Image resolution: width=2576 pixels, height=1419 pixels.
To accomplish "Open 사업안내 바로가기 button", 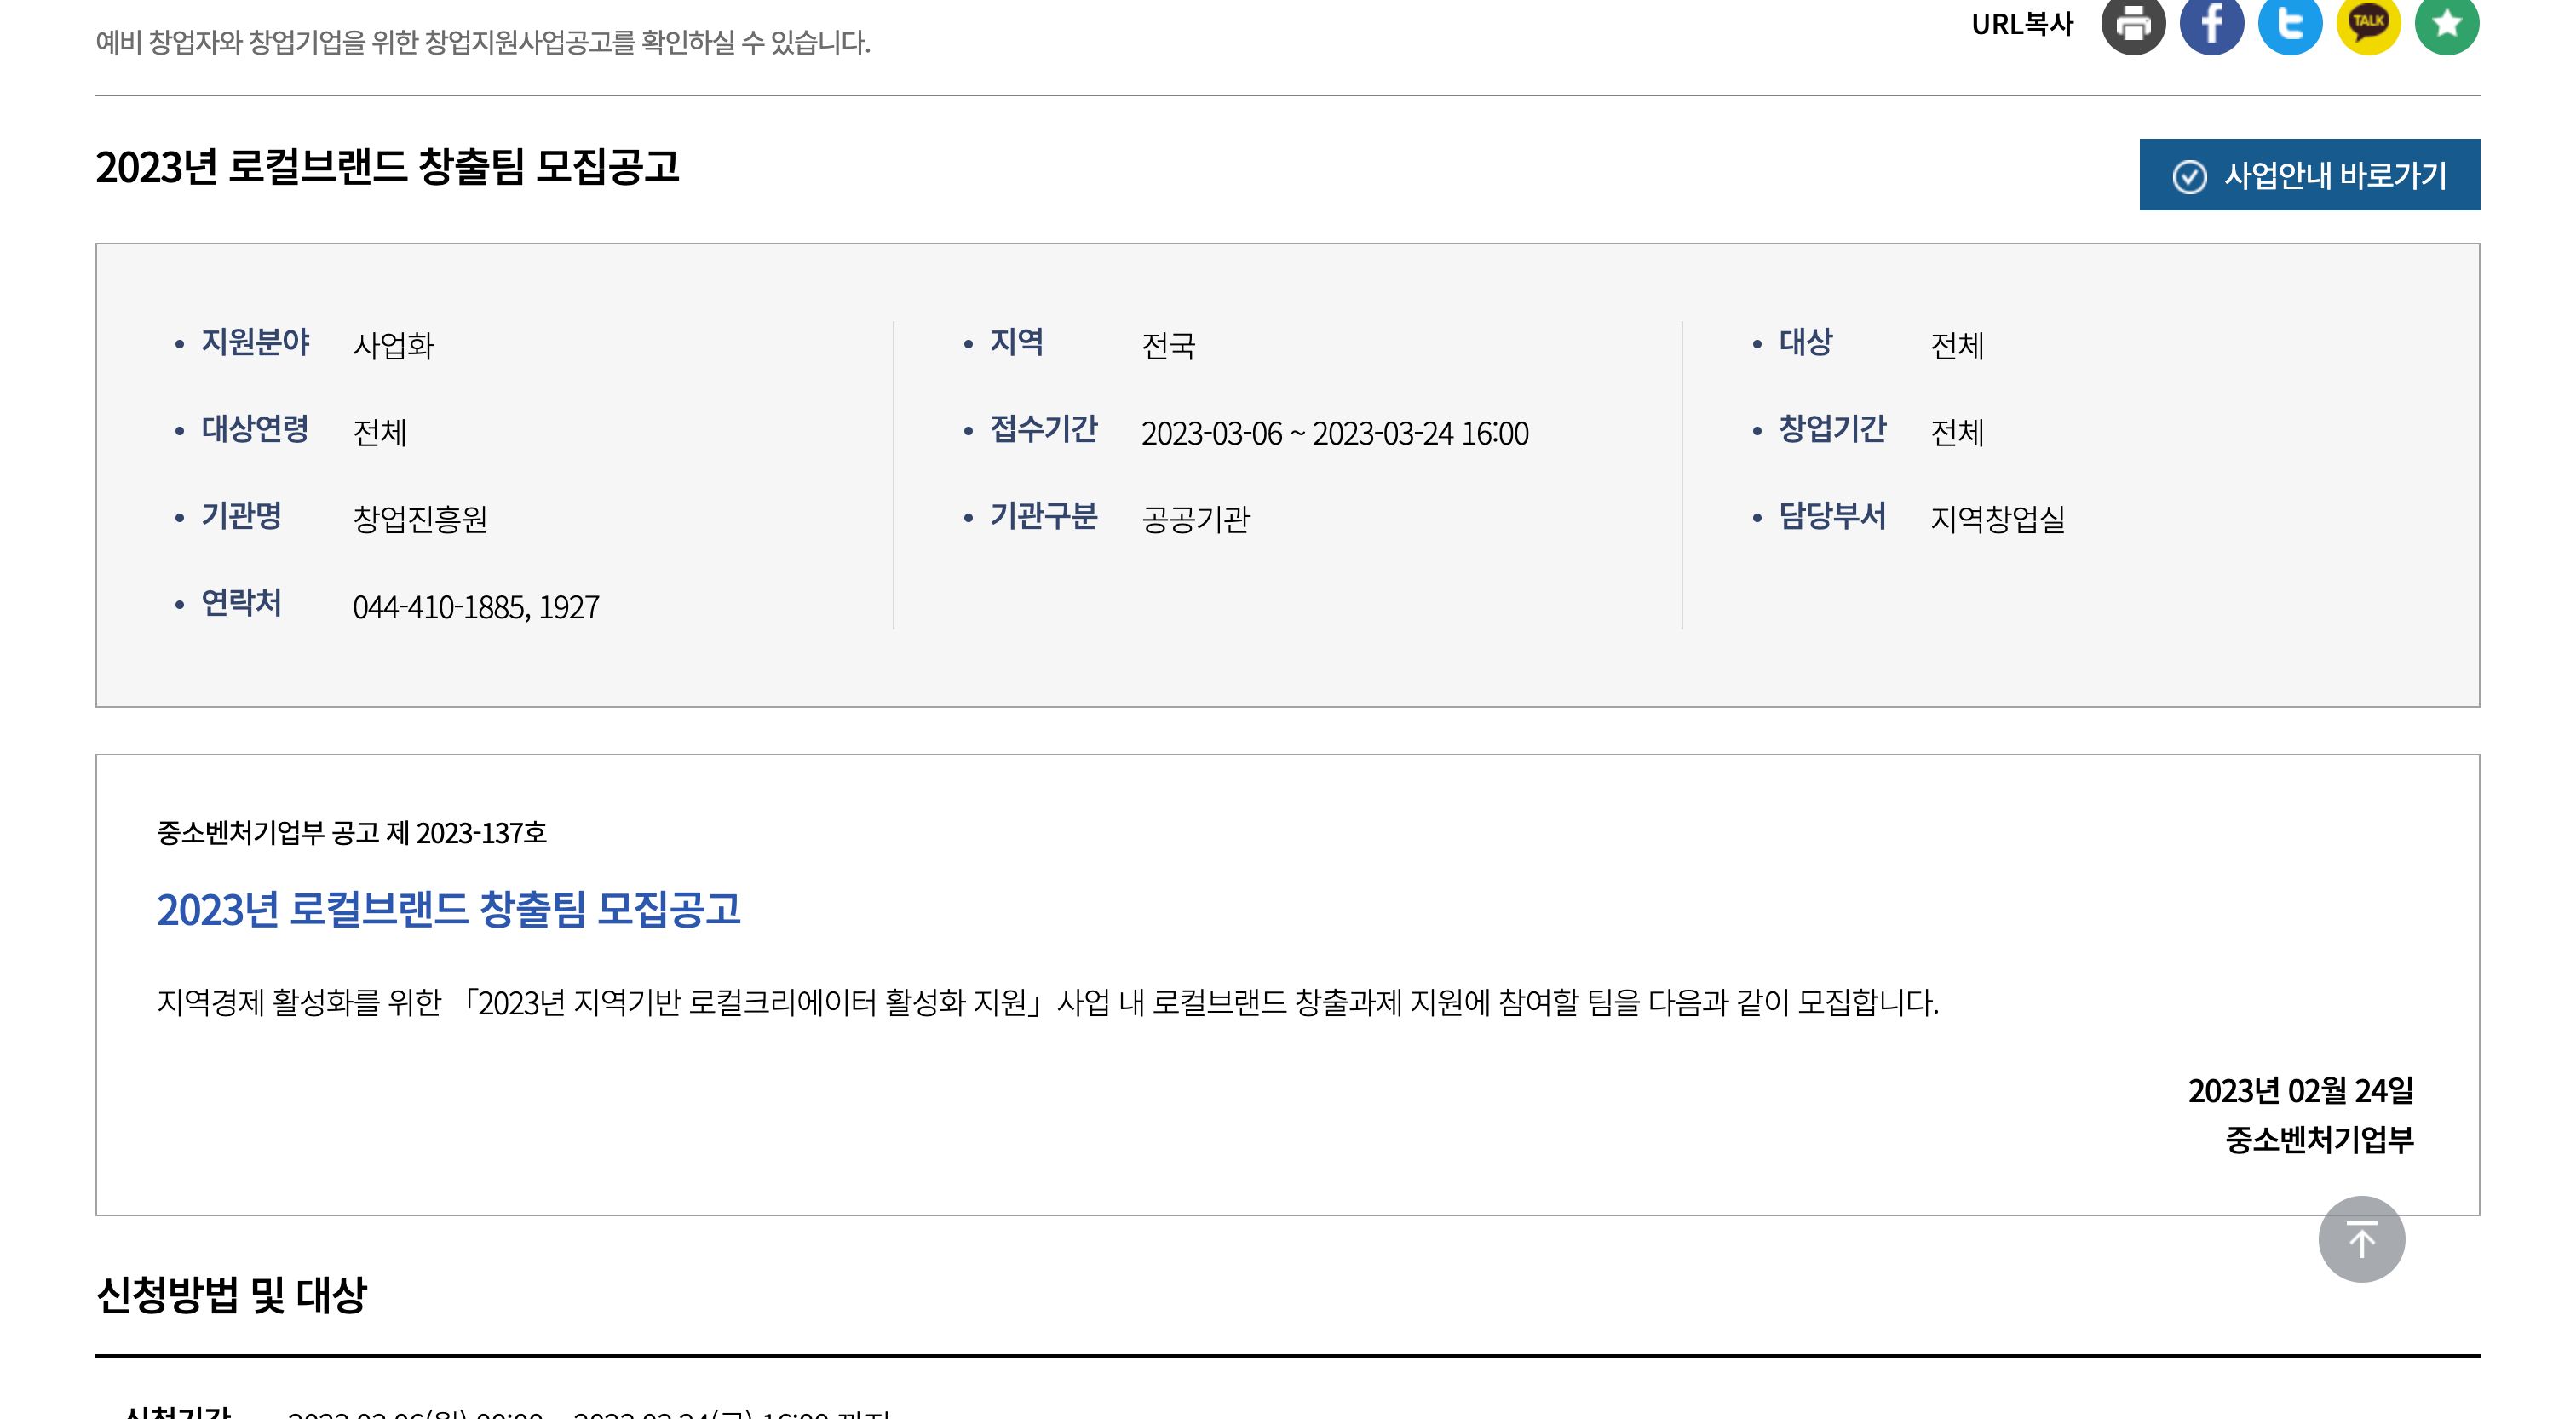I will click(2309, 175).
